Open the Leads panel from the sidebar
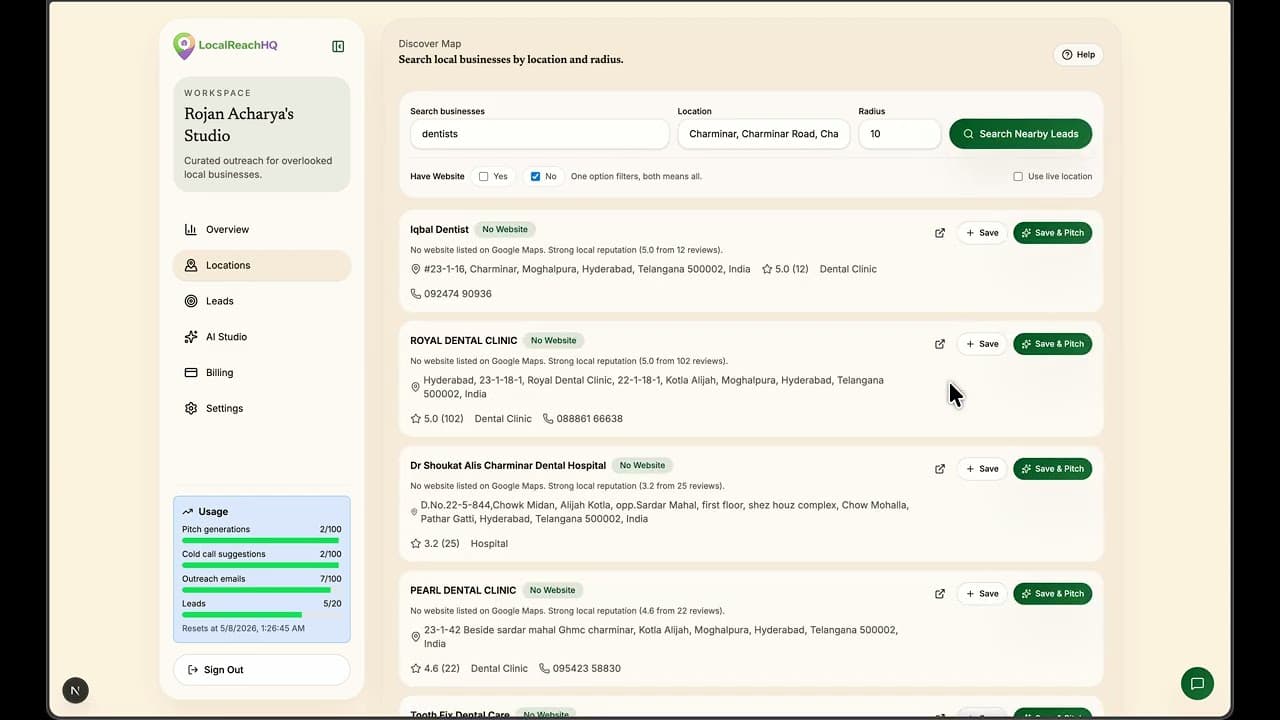This screenshot has height=720, width=1280. click(220, 301)
